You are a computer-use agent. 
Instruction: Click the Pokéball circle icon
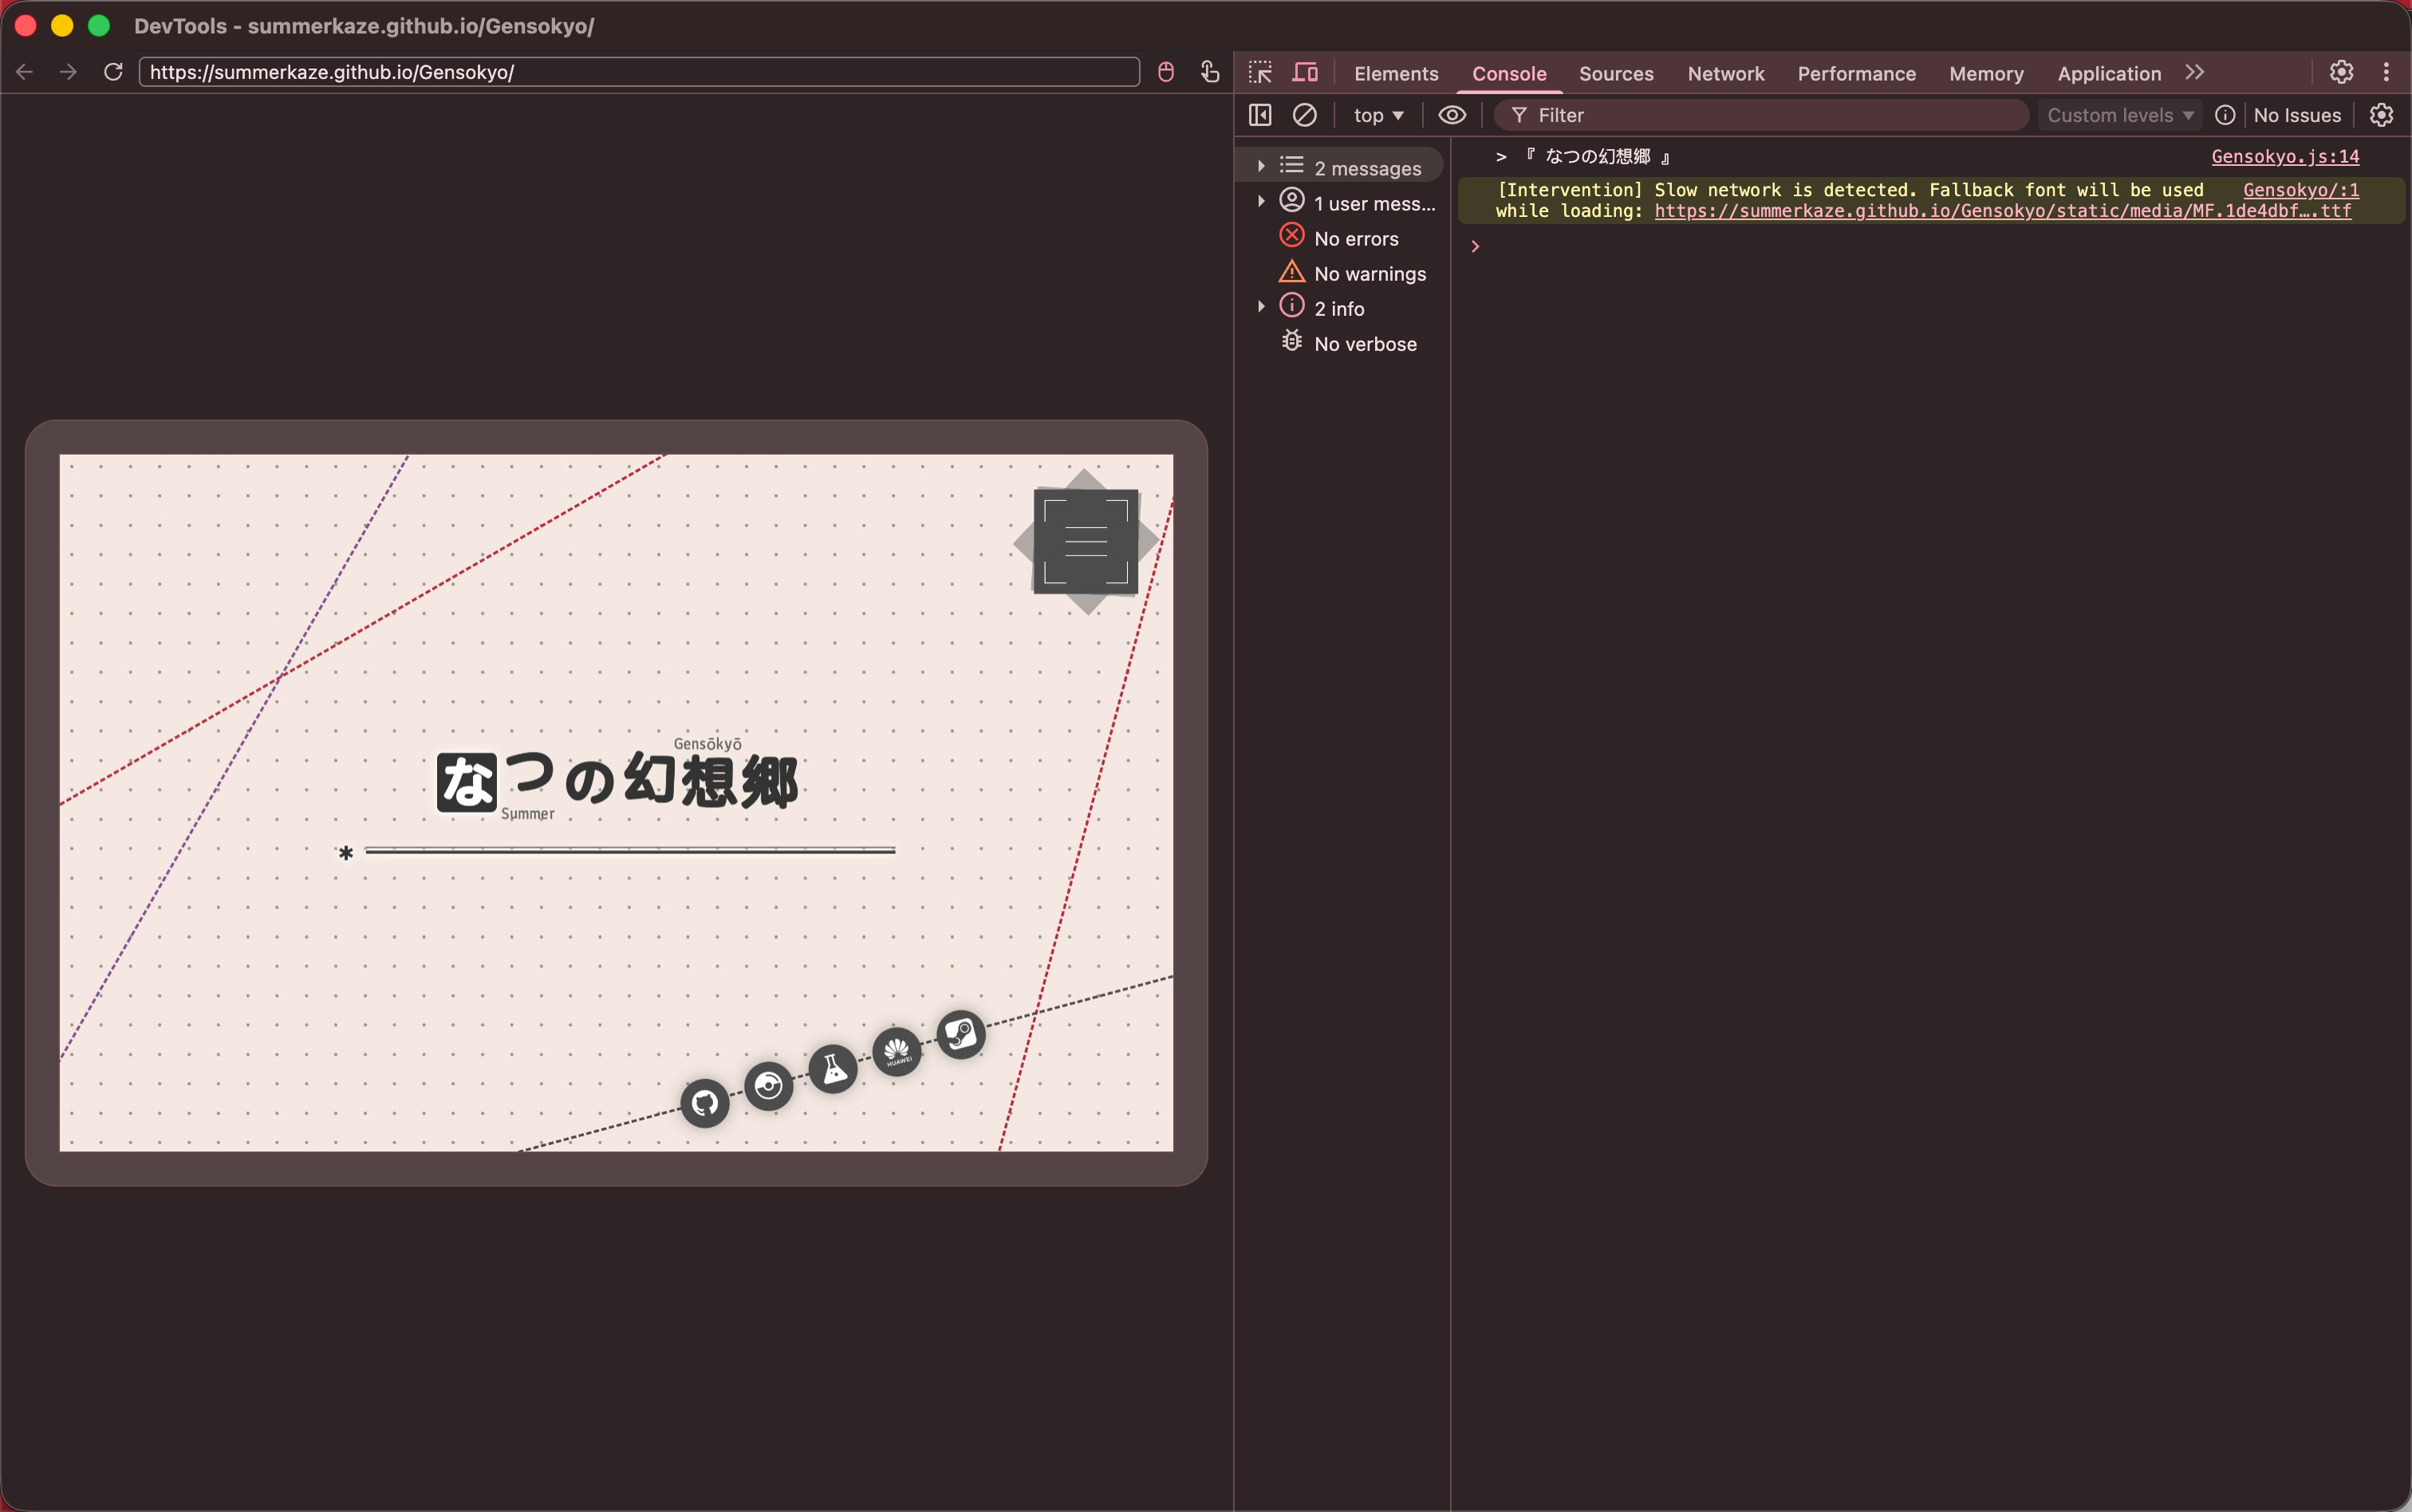[x=769, y=1086]
